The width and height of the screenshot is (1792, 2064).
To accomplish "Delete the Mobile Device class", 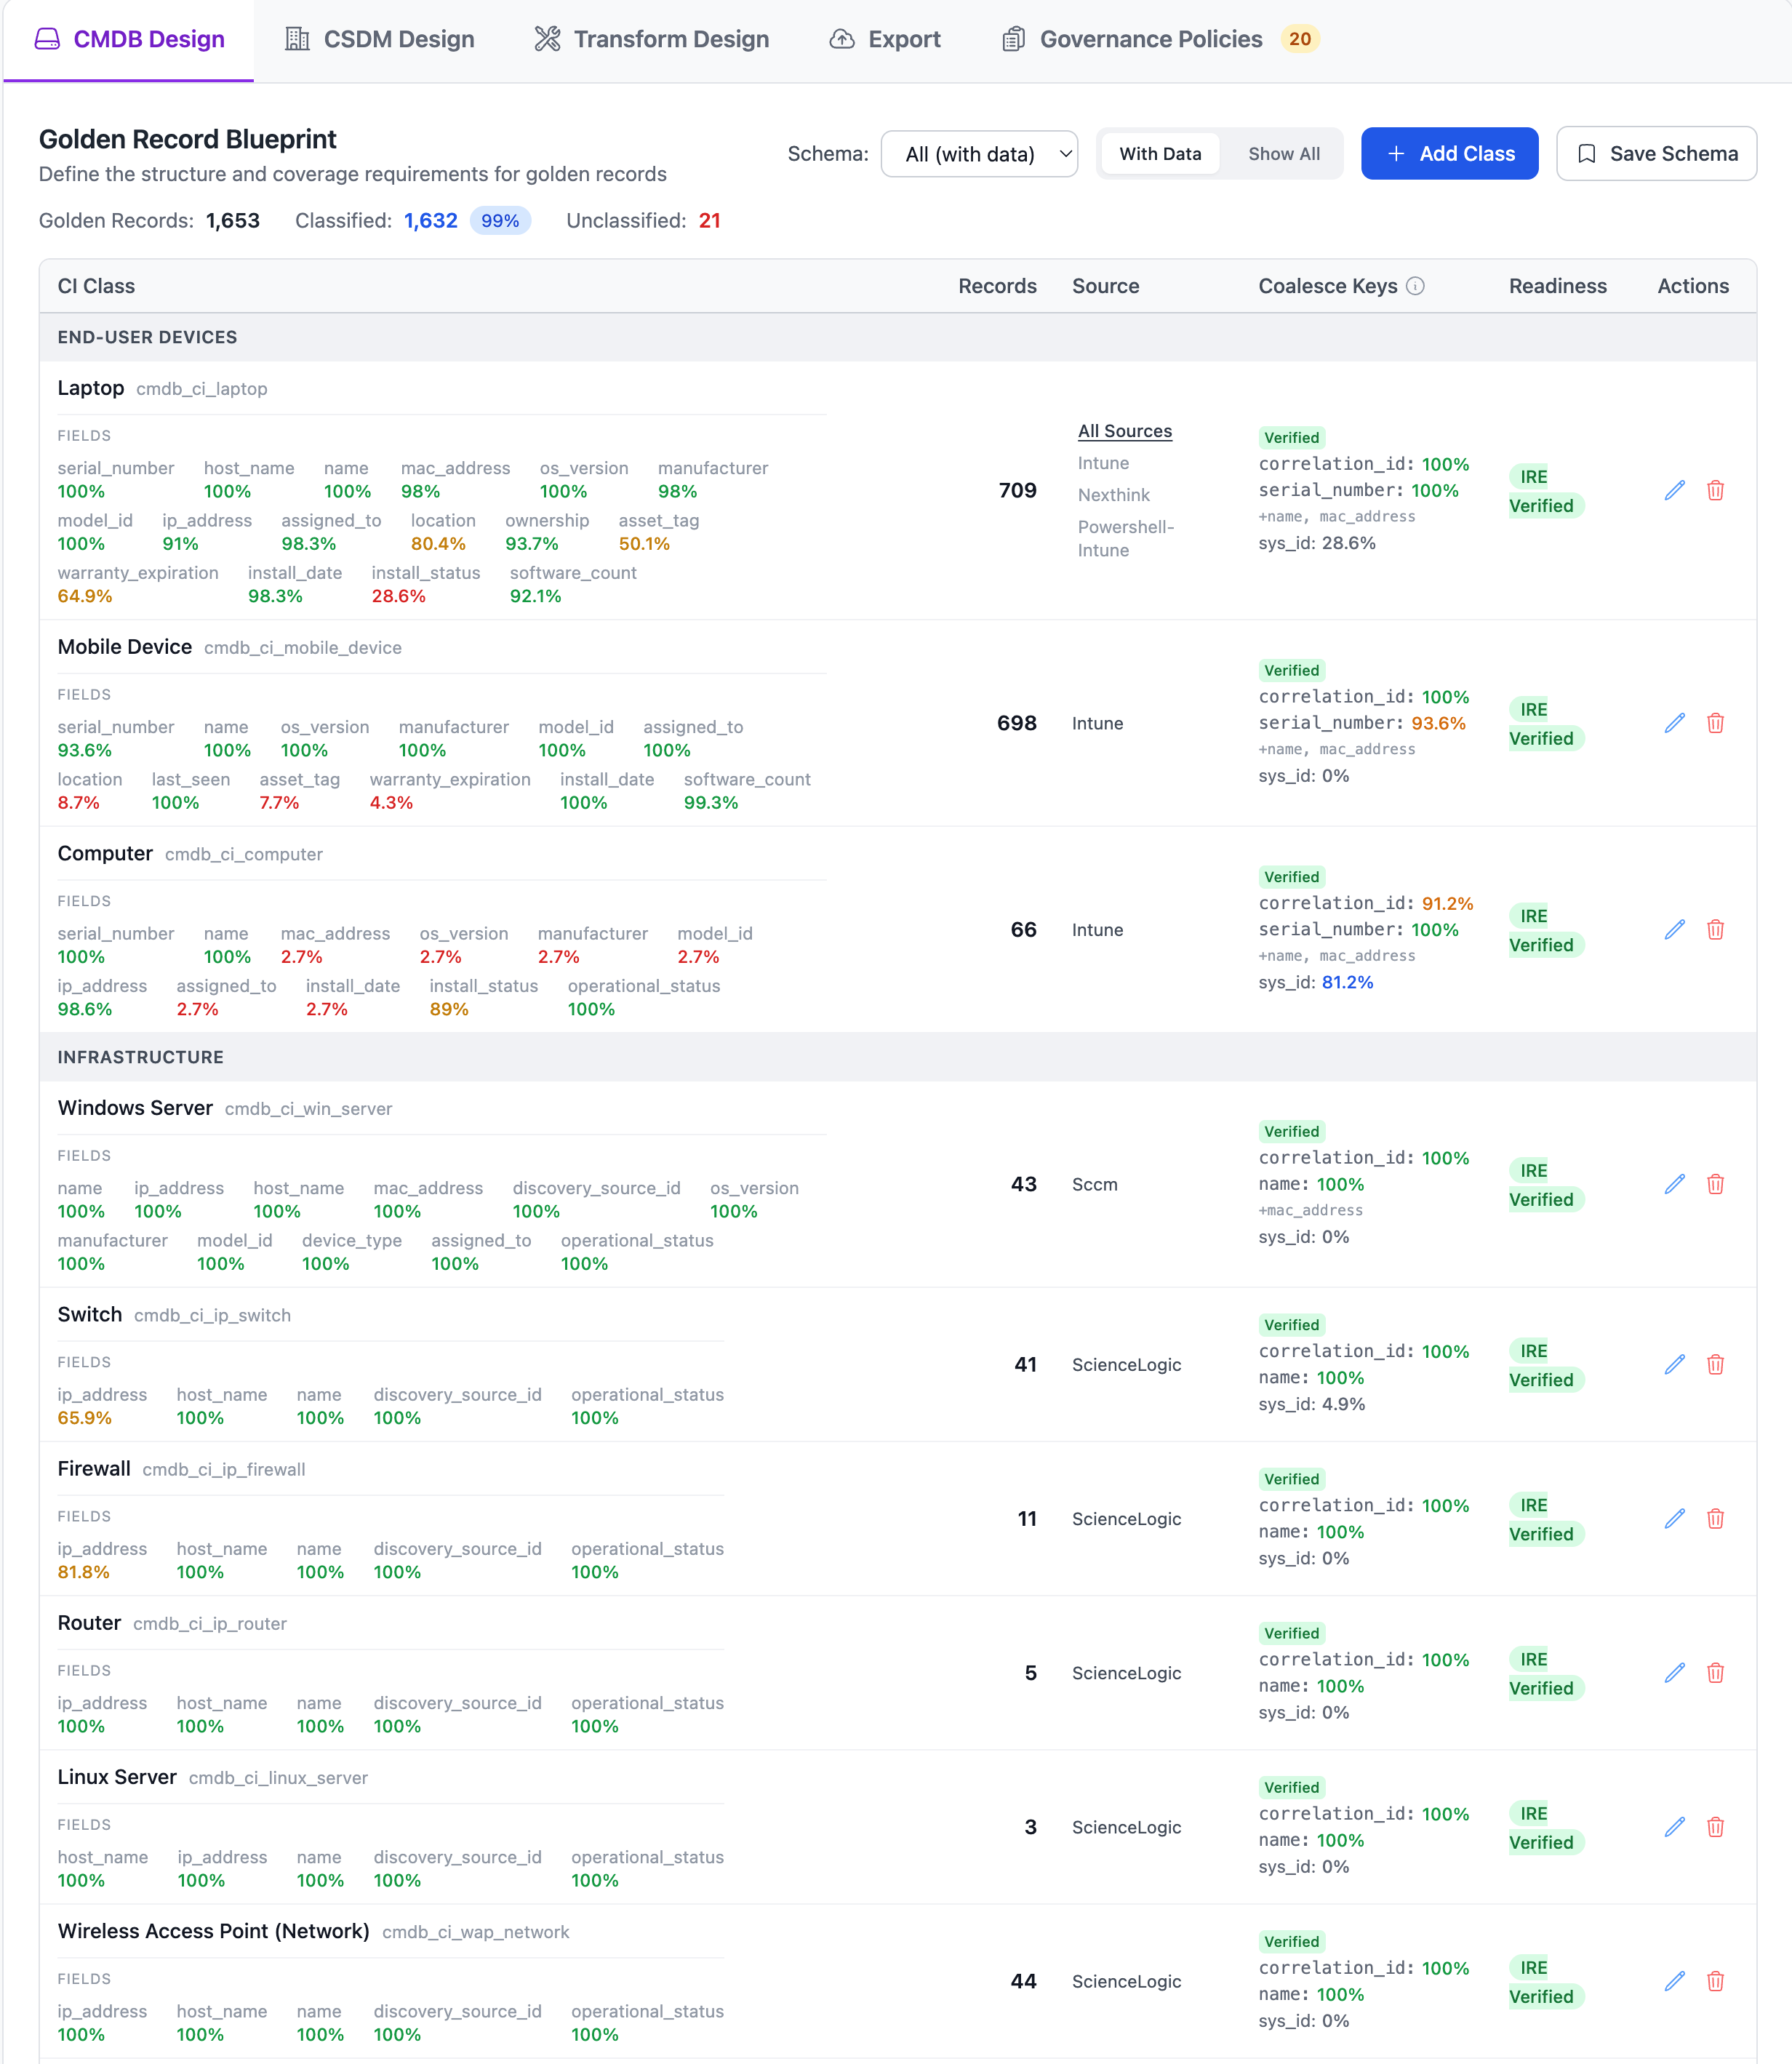I will coord(1715,723).
